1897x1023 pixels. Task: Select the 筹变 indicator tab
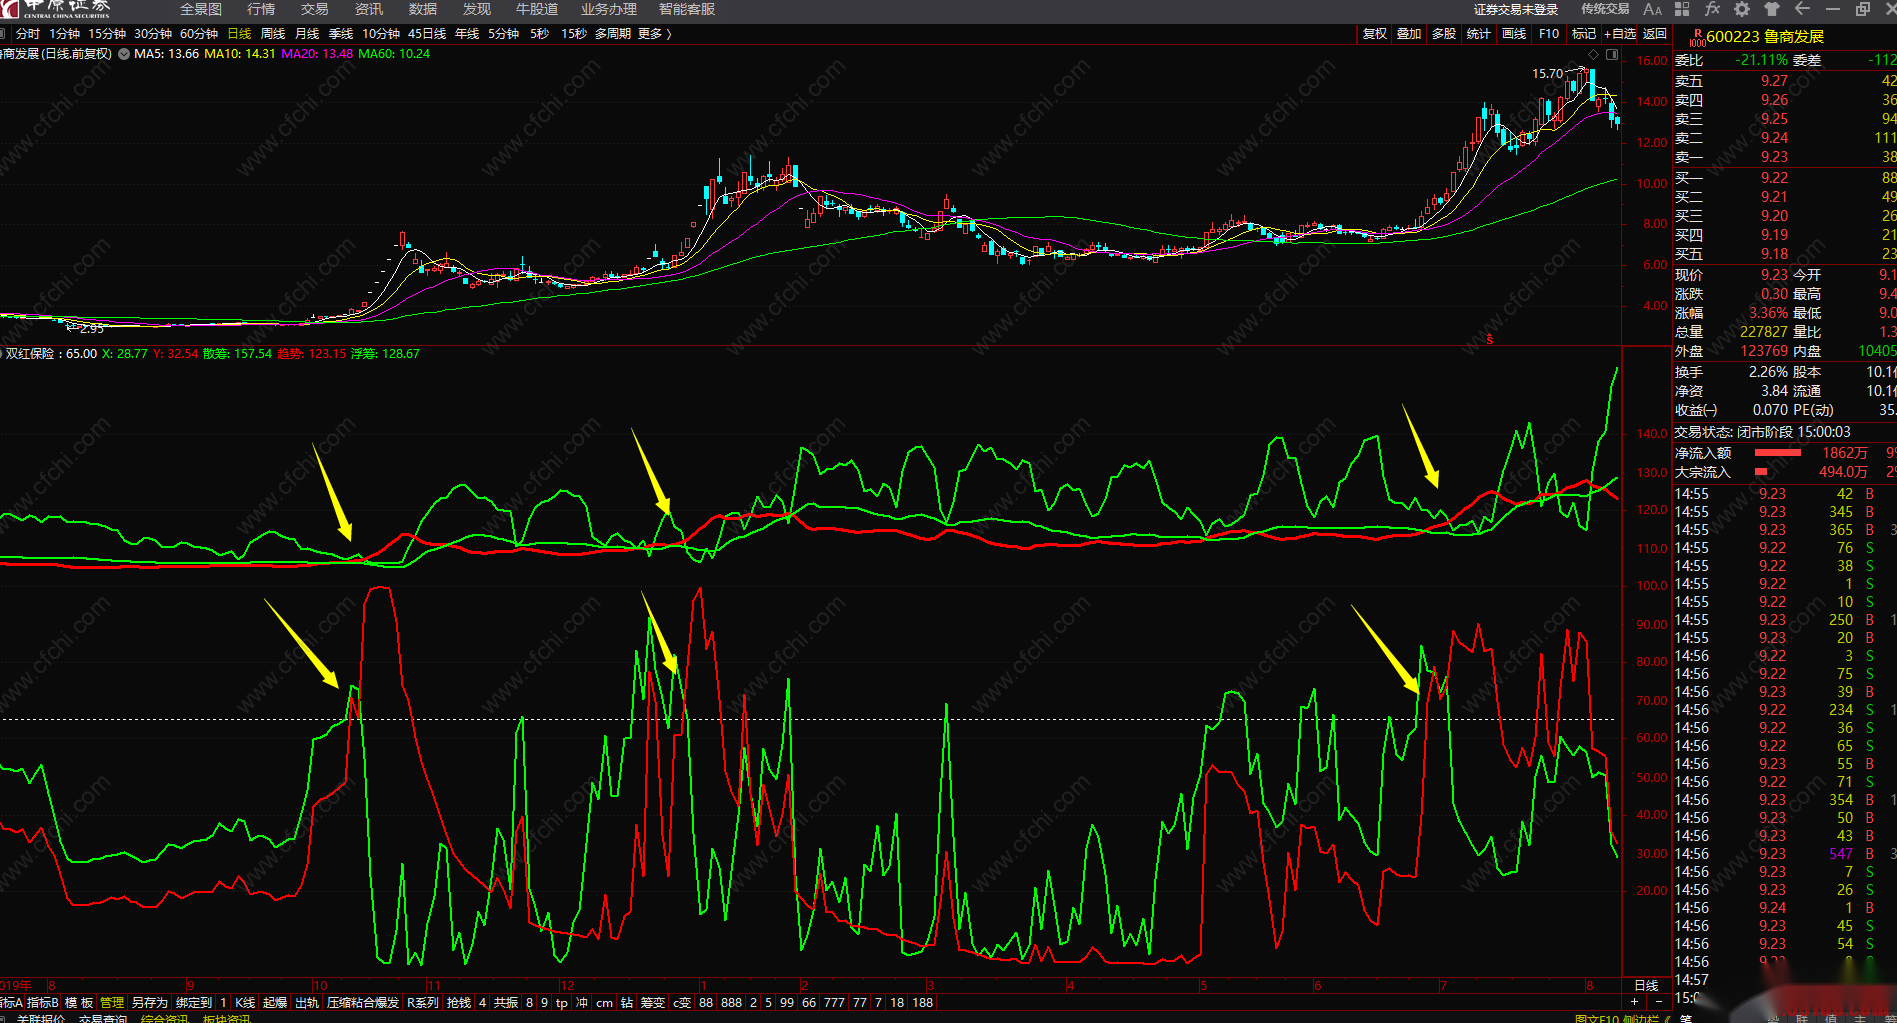click(653, 1002)
